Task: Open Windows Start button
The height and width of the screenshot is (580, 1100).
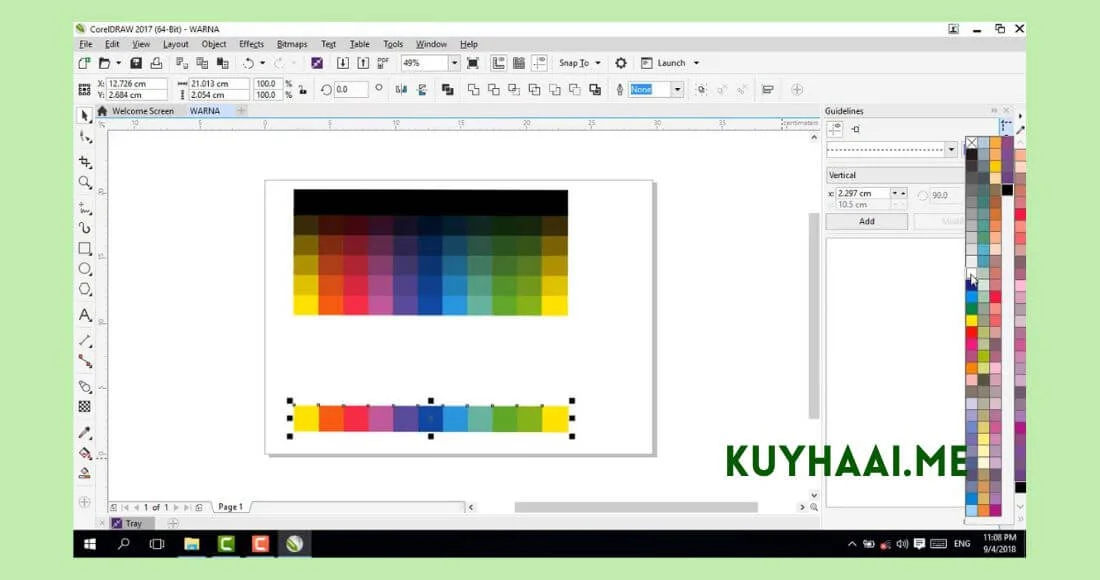Action: click(90, 544)
